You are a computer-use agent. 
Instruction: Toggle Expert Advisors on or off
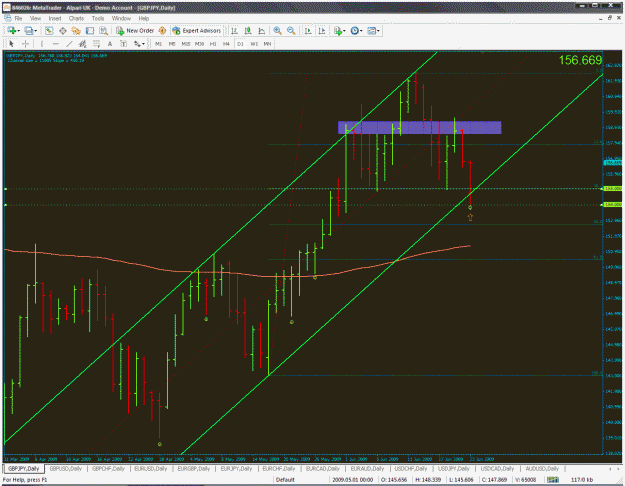[x=197, y=31]
